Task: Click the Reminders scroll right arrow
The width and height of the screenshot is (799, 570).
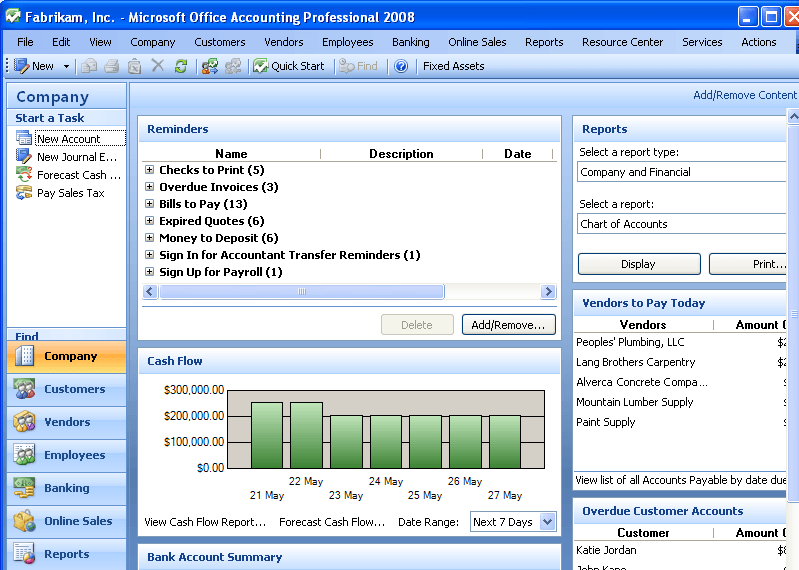Action: pyautogui.click(x=548, y=292)
